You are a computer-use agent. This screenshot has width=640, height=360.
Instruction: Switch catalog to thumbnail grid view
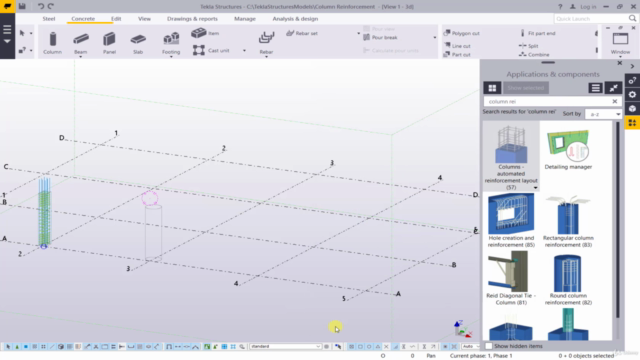(492, 88)
